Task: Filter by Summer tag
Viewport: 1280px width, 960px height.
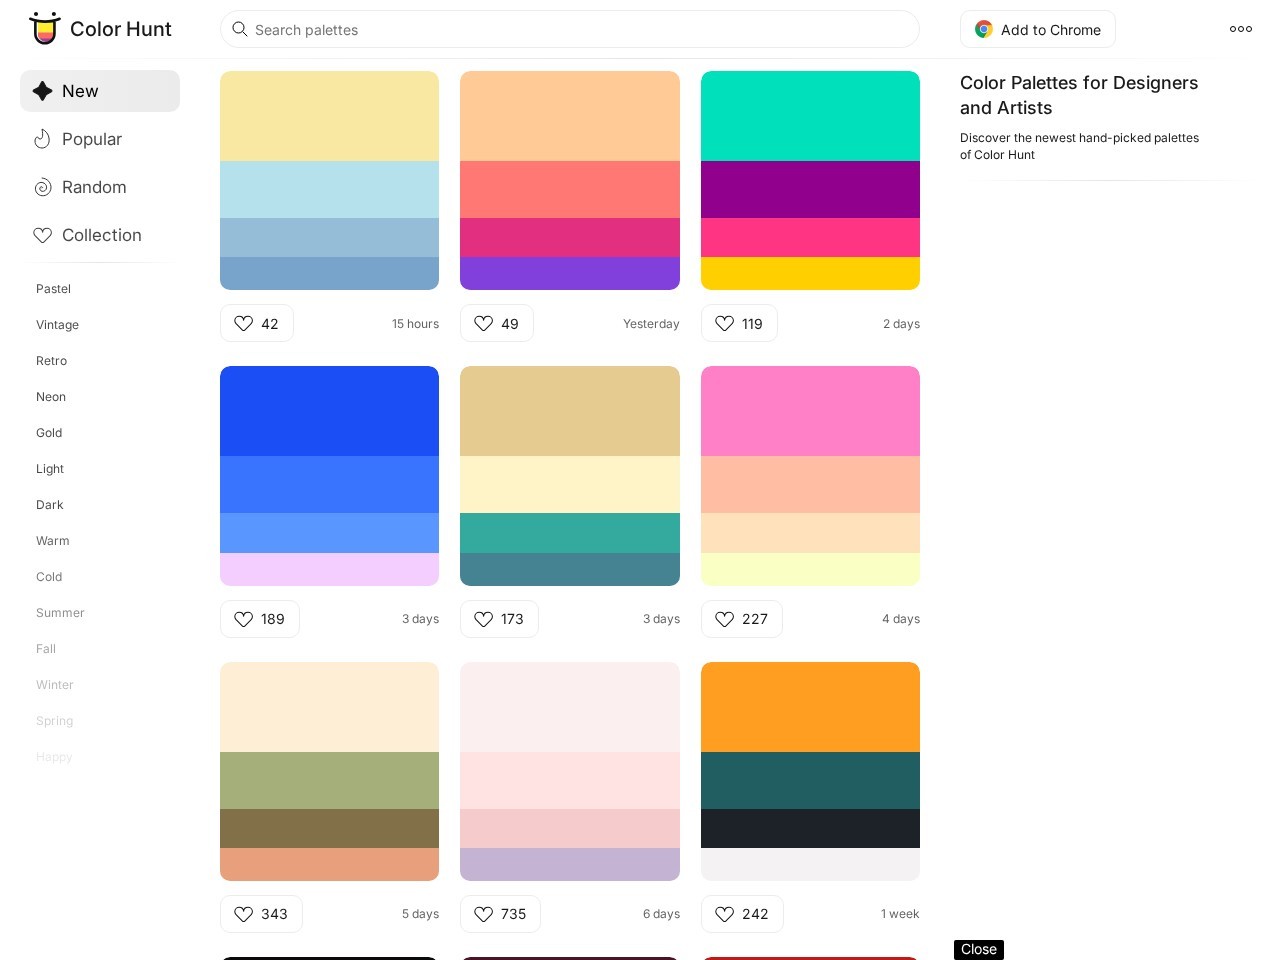Action: click(x=60, y=613)
